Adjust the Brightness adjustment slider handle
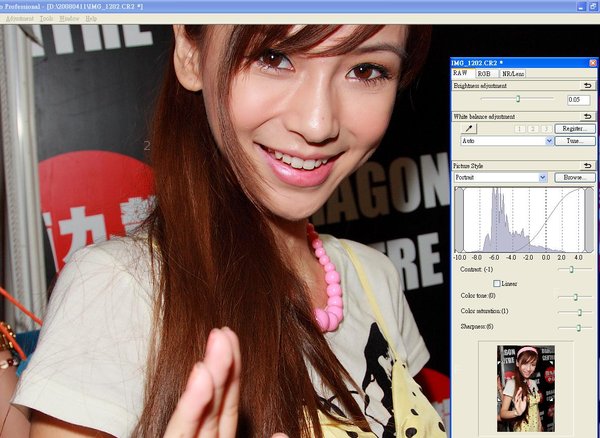This screenshot has width=600, height=438. click(518, 99)
